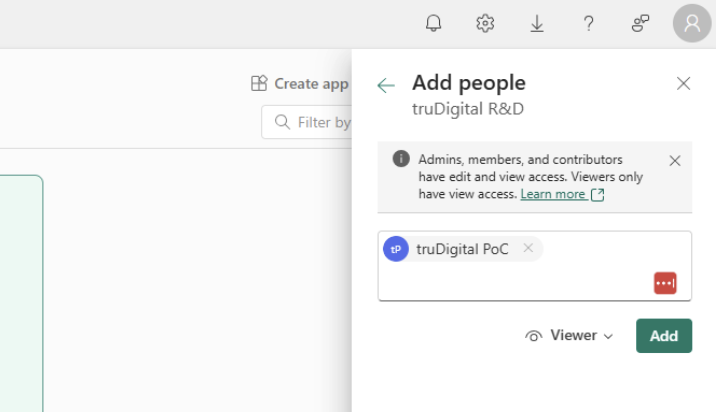The width and height of the screenshot is (720, 412).
Task: Open the feedback icon in header
Action: click(641, 23)
